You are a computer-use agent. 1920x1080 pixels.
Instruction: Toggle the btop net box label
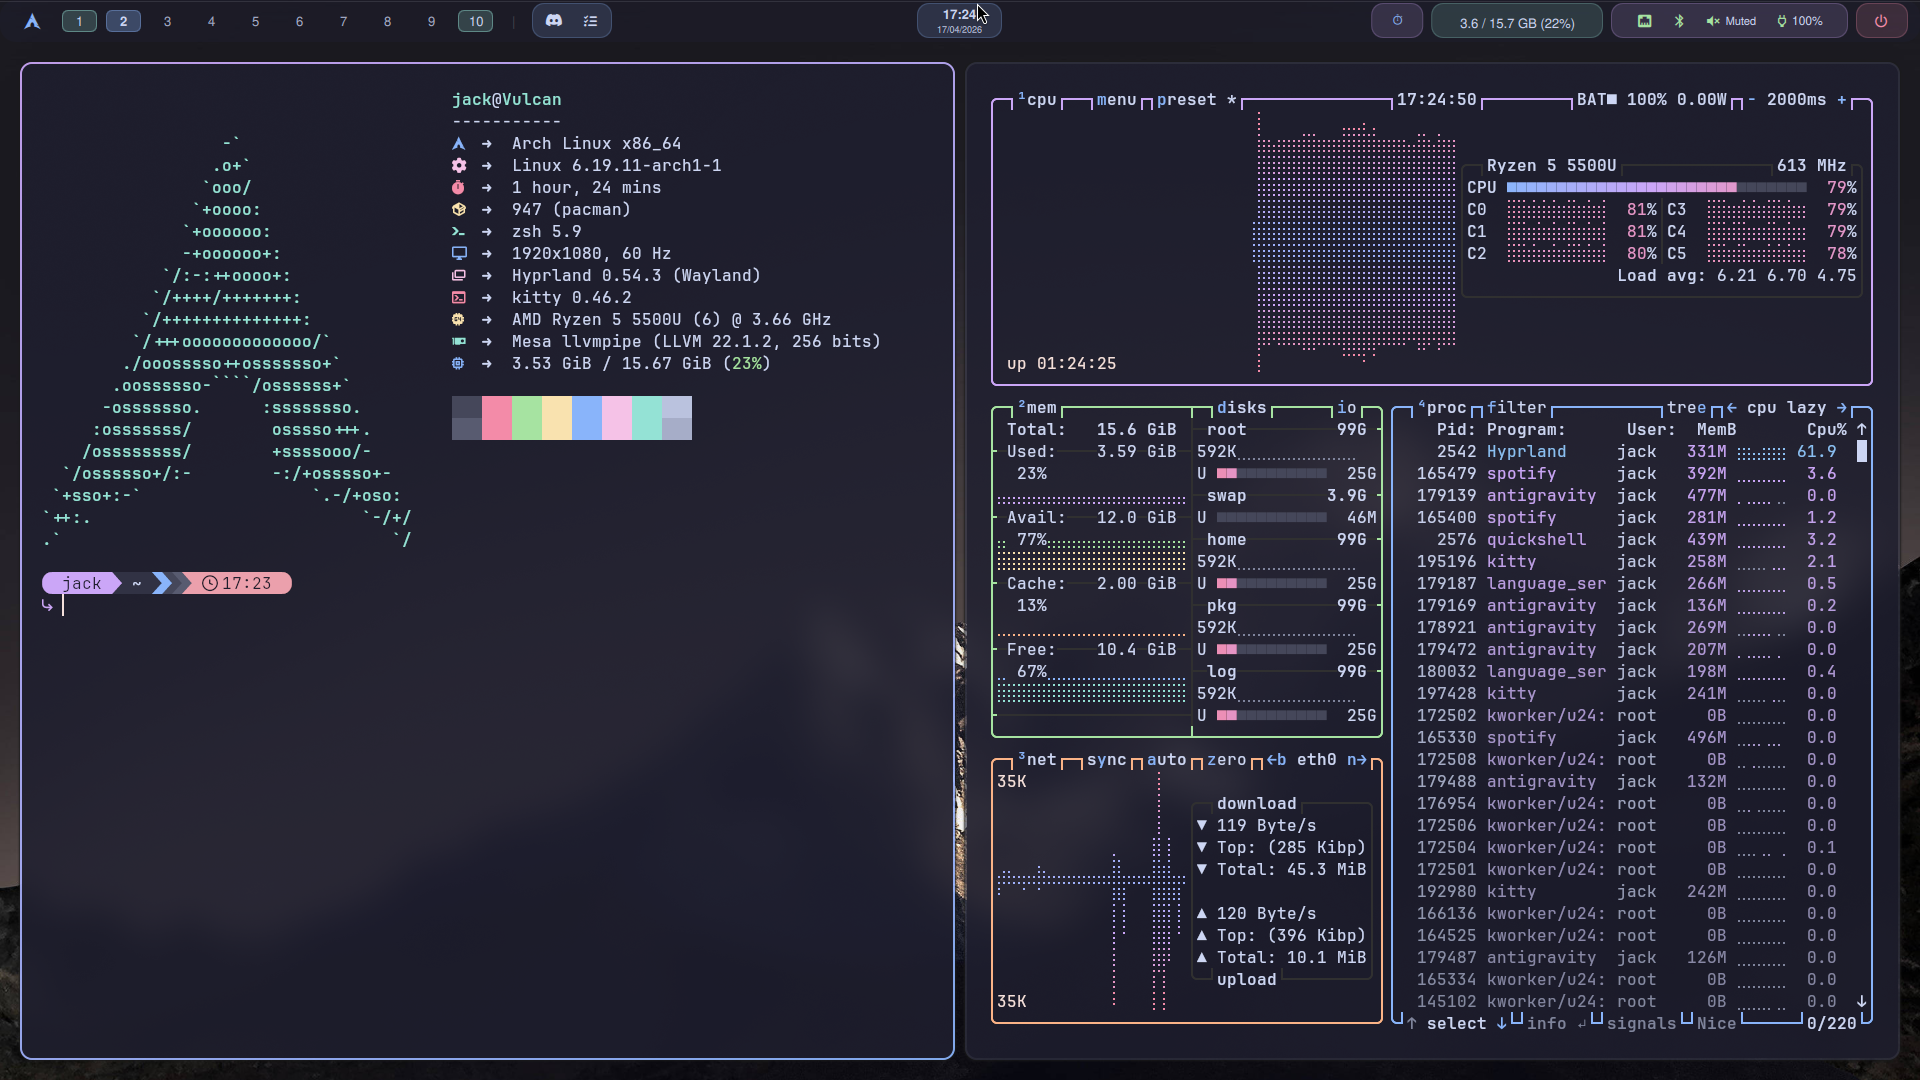[1037, 760]
